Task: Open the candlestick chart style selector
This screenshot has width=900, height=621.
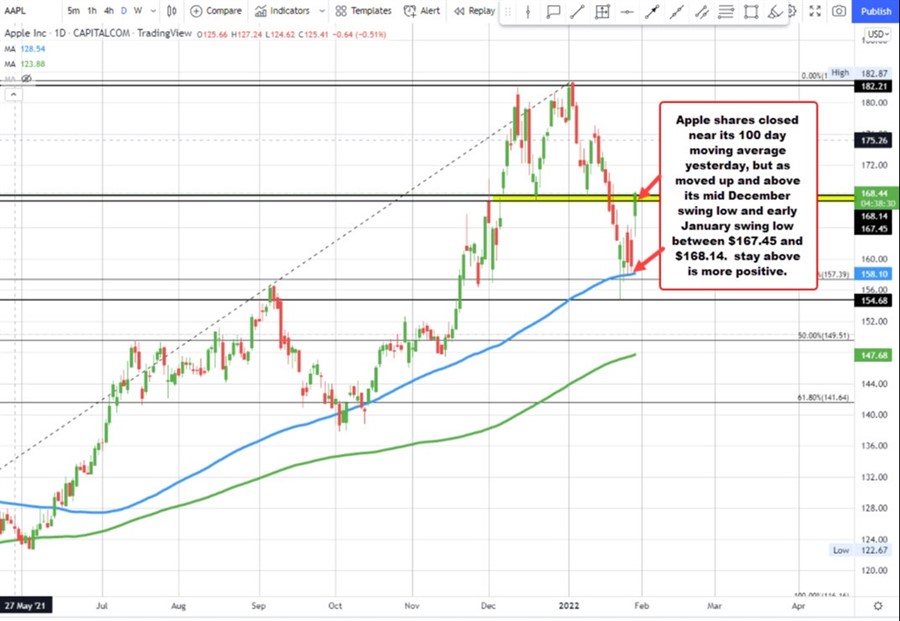Action: tap(172, 11)
